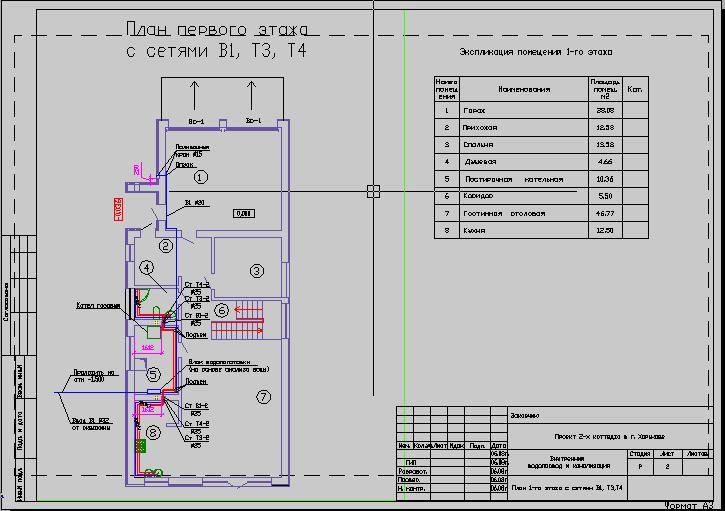Select the crosshair cursor pickbox
Image resolution: width=725 pixels, height=511 pixels.
coord(373,191)
